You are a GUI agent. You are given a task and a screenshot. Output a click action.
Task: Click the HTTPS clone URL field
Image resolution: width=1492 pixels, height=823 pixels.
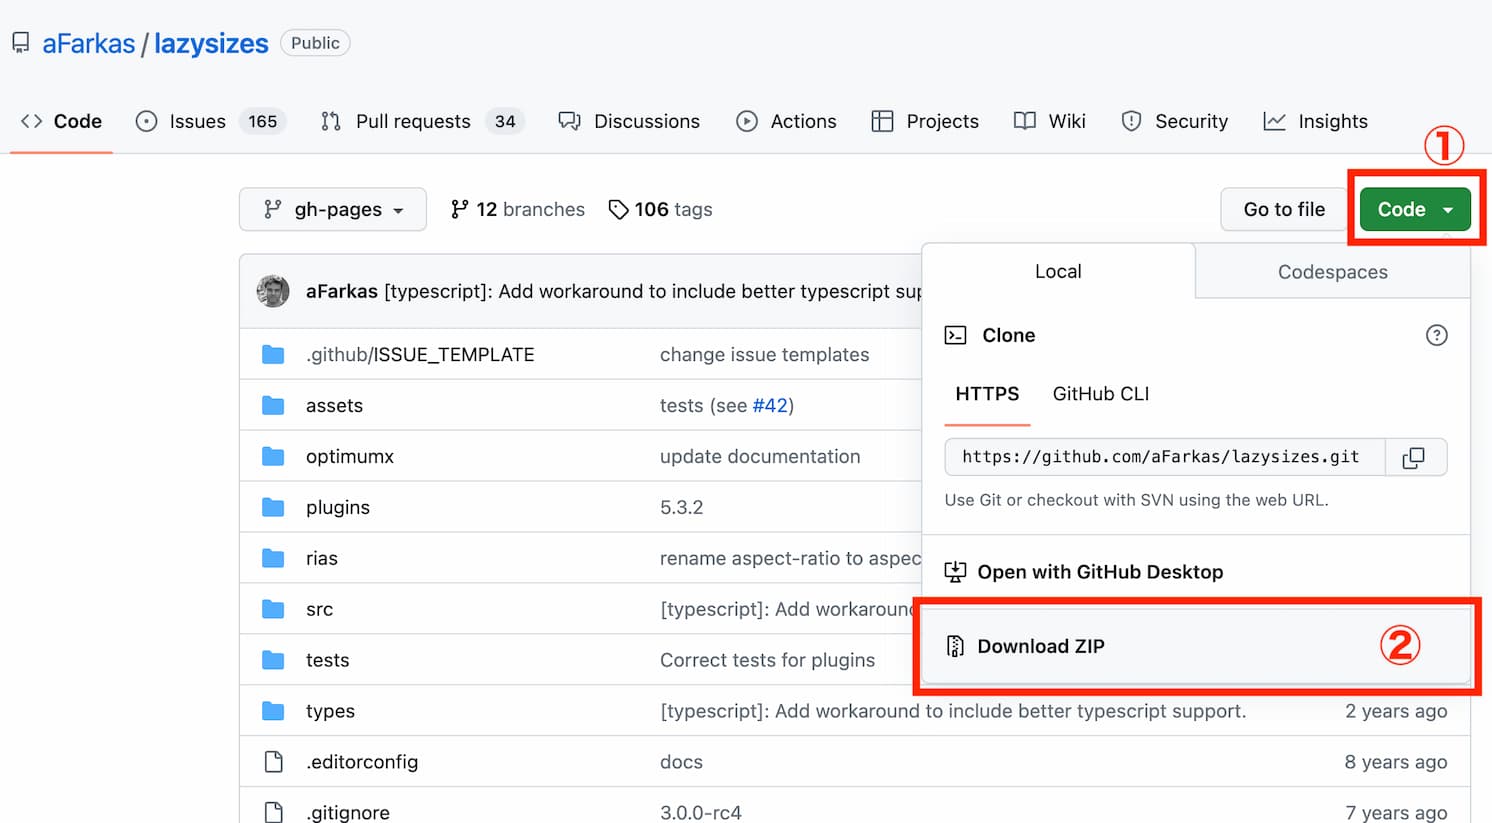1165,457
